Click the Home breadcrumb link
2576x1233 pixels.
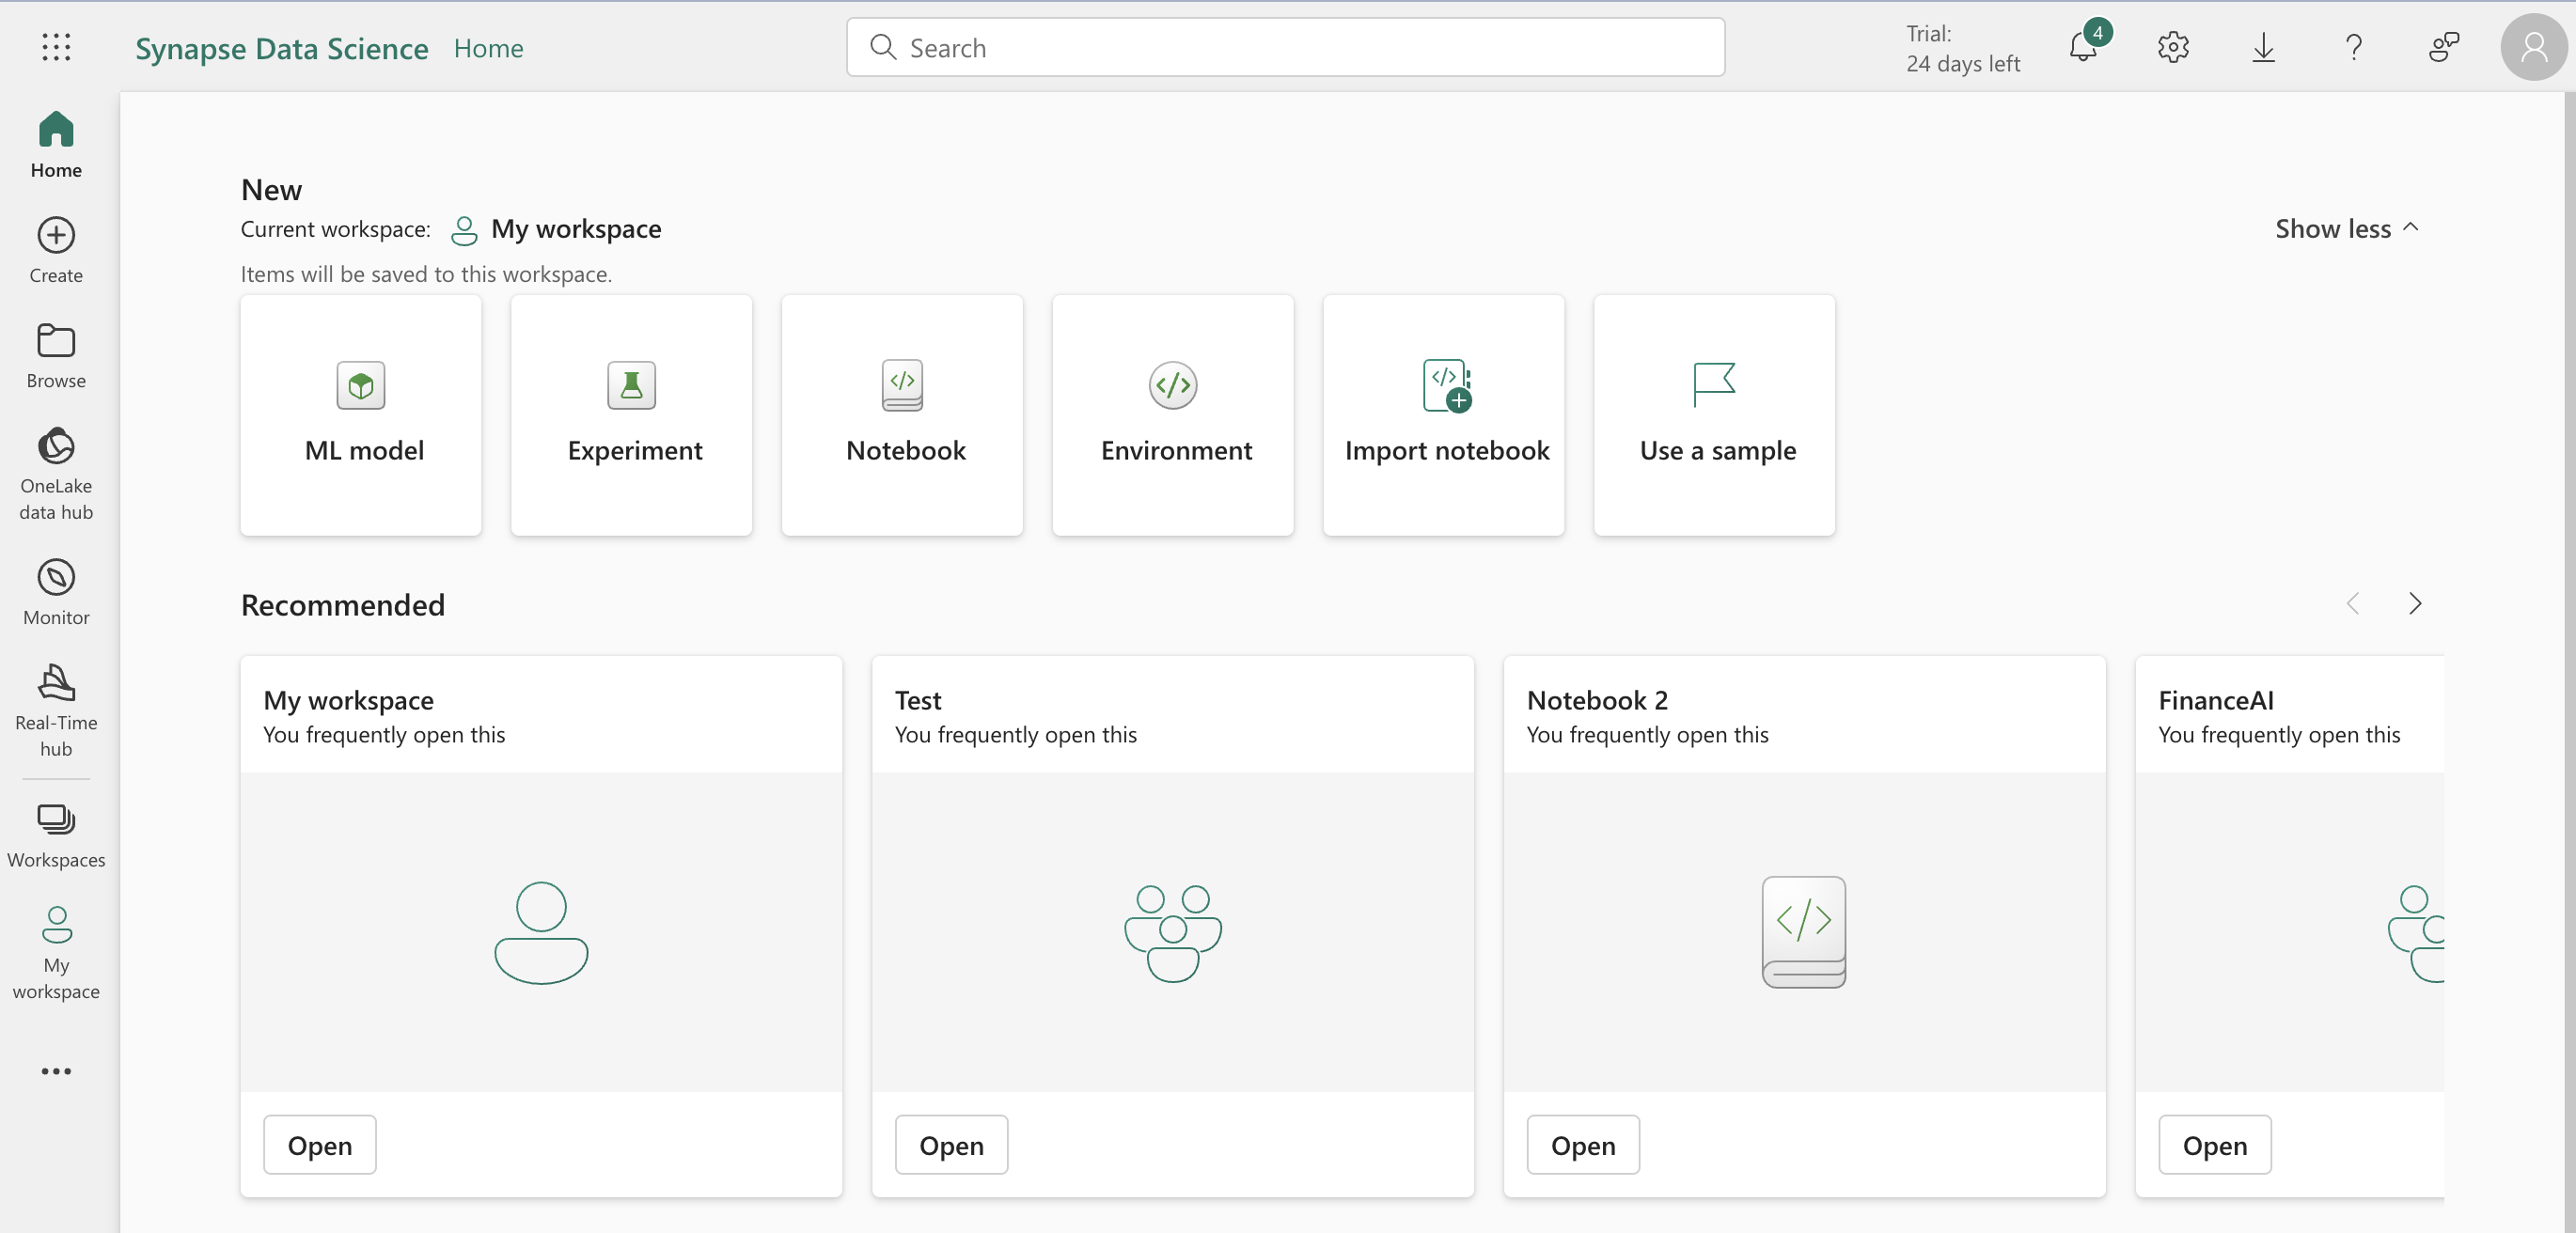click(x=488, y=48)
